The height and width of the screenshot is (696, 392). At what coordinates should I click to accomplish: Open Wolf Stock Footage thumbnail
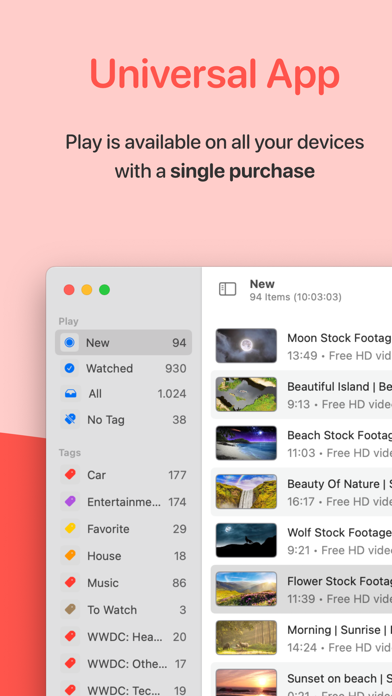246,540
